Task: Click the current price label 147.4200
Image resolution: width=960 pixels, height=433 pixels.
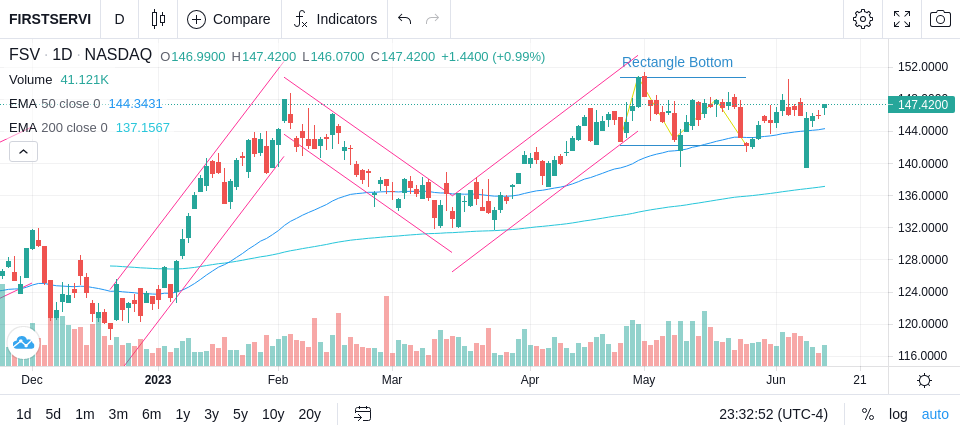Action: click(x=921, y=105)
